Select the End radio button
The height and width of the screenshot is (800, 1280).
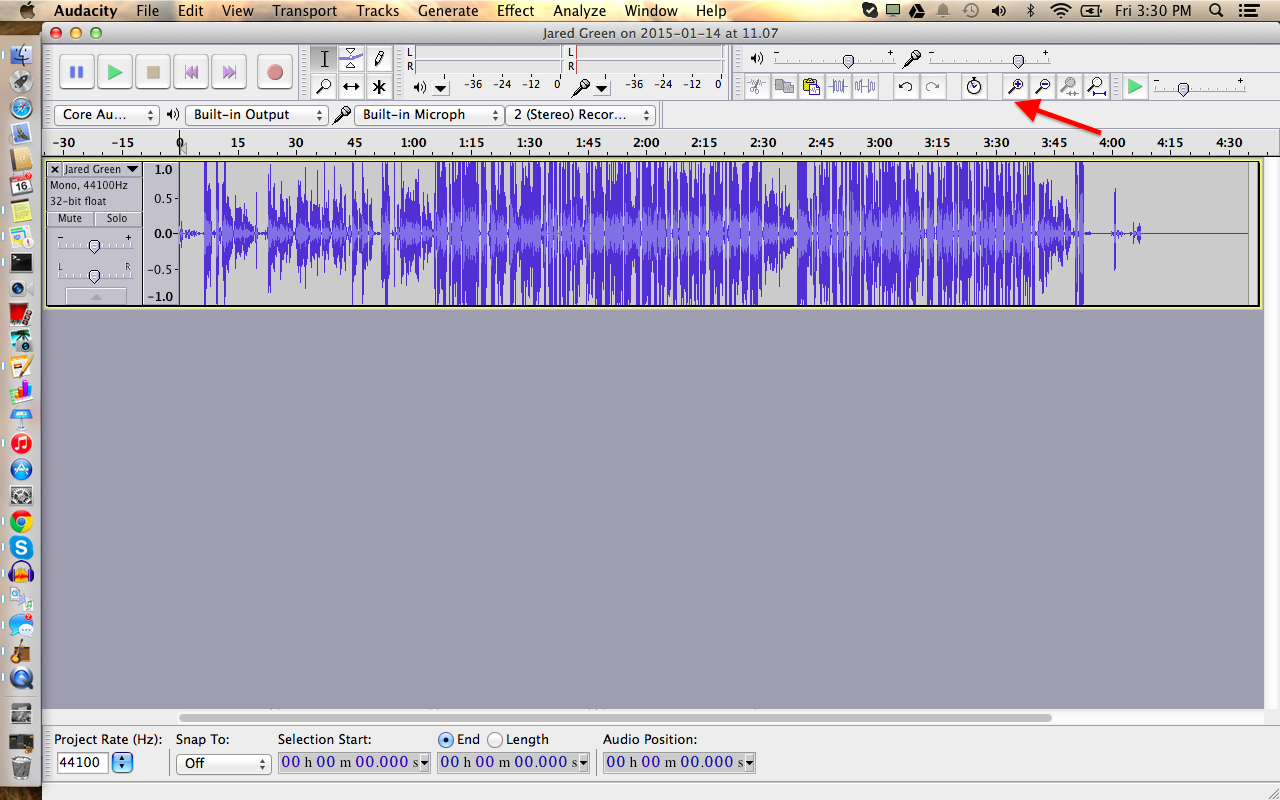(446, 740)
